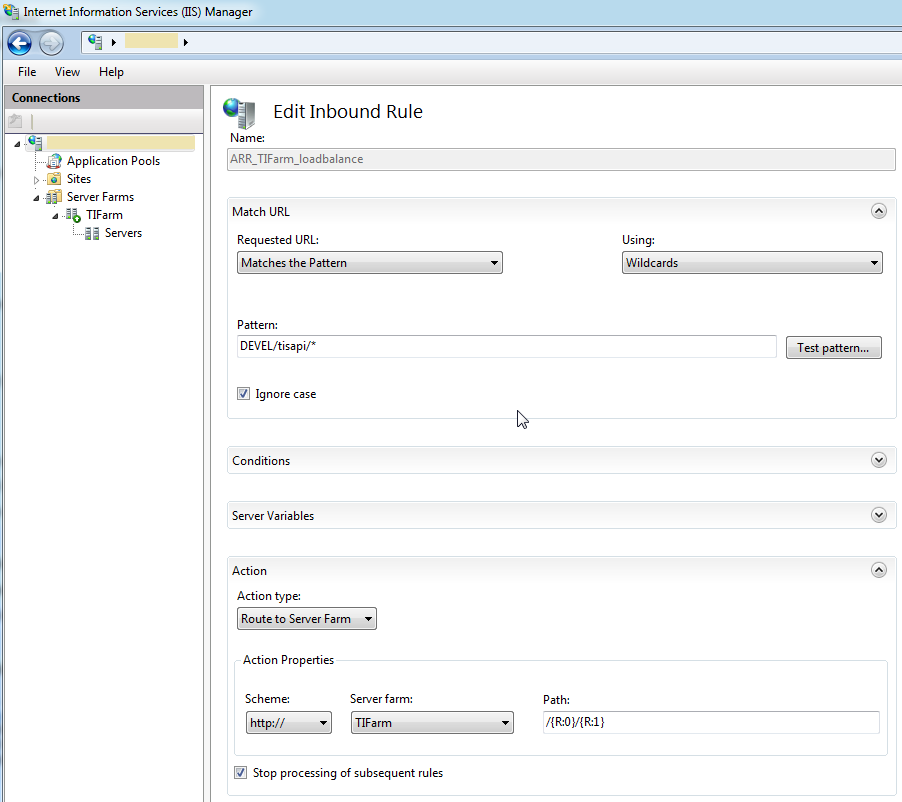Image resolution: width=902 pixels, height=802 pixels.
Task: Click the Conditions section title
Action: [x=261, y=461]
